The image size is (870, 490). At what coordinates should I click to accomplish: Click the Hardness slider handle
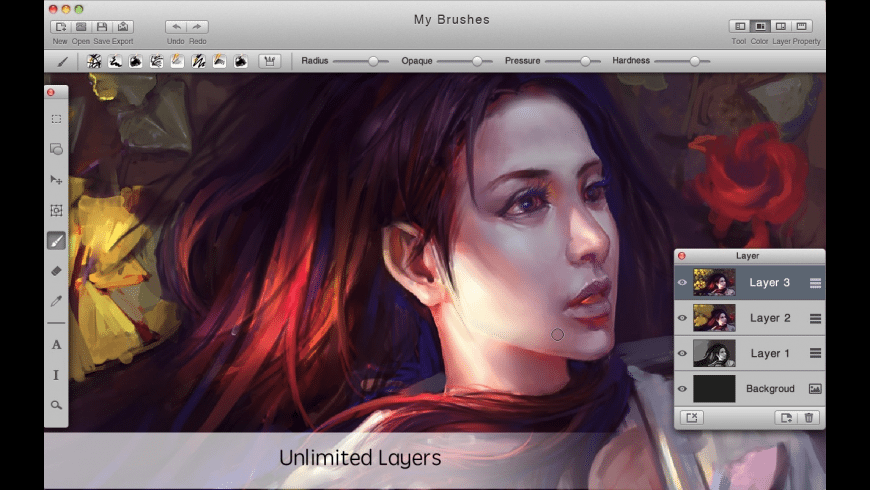tap(695, 61)
